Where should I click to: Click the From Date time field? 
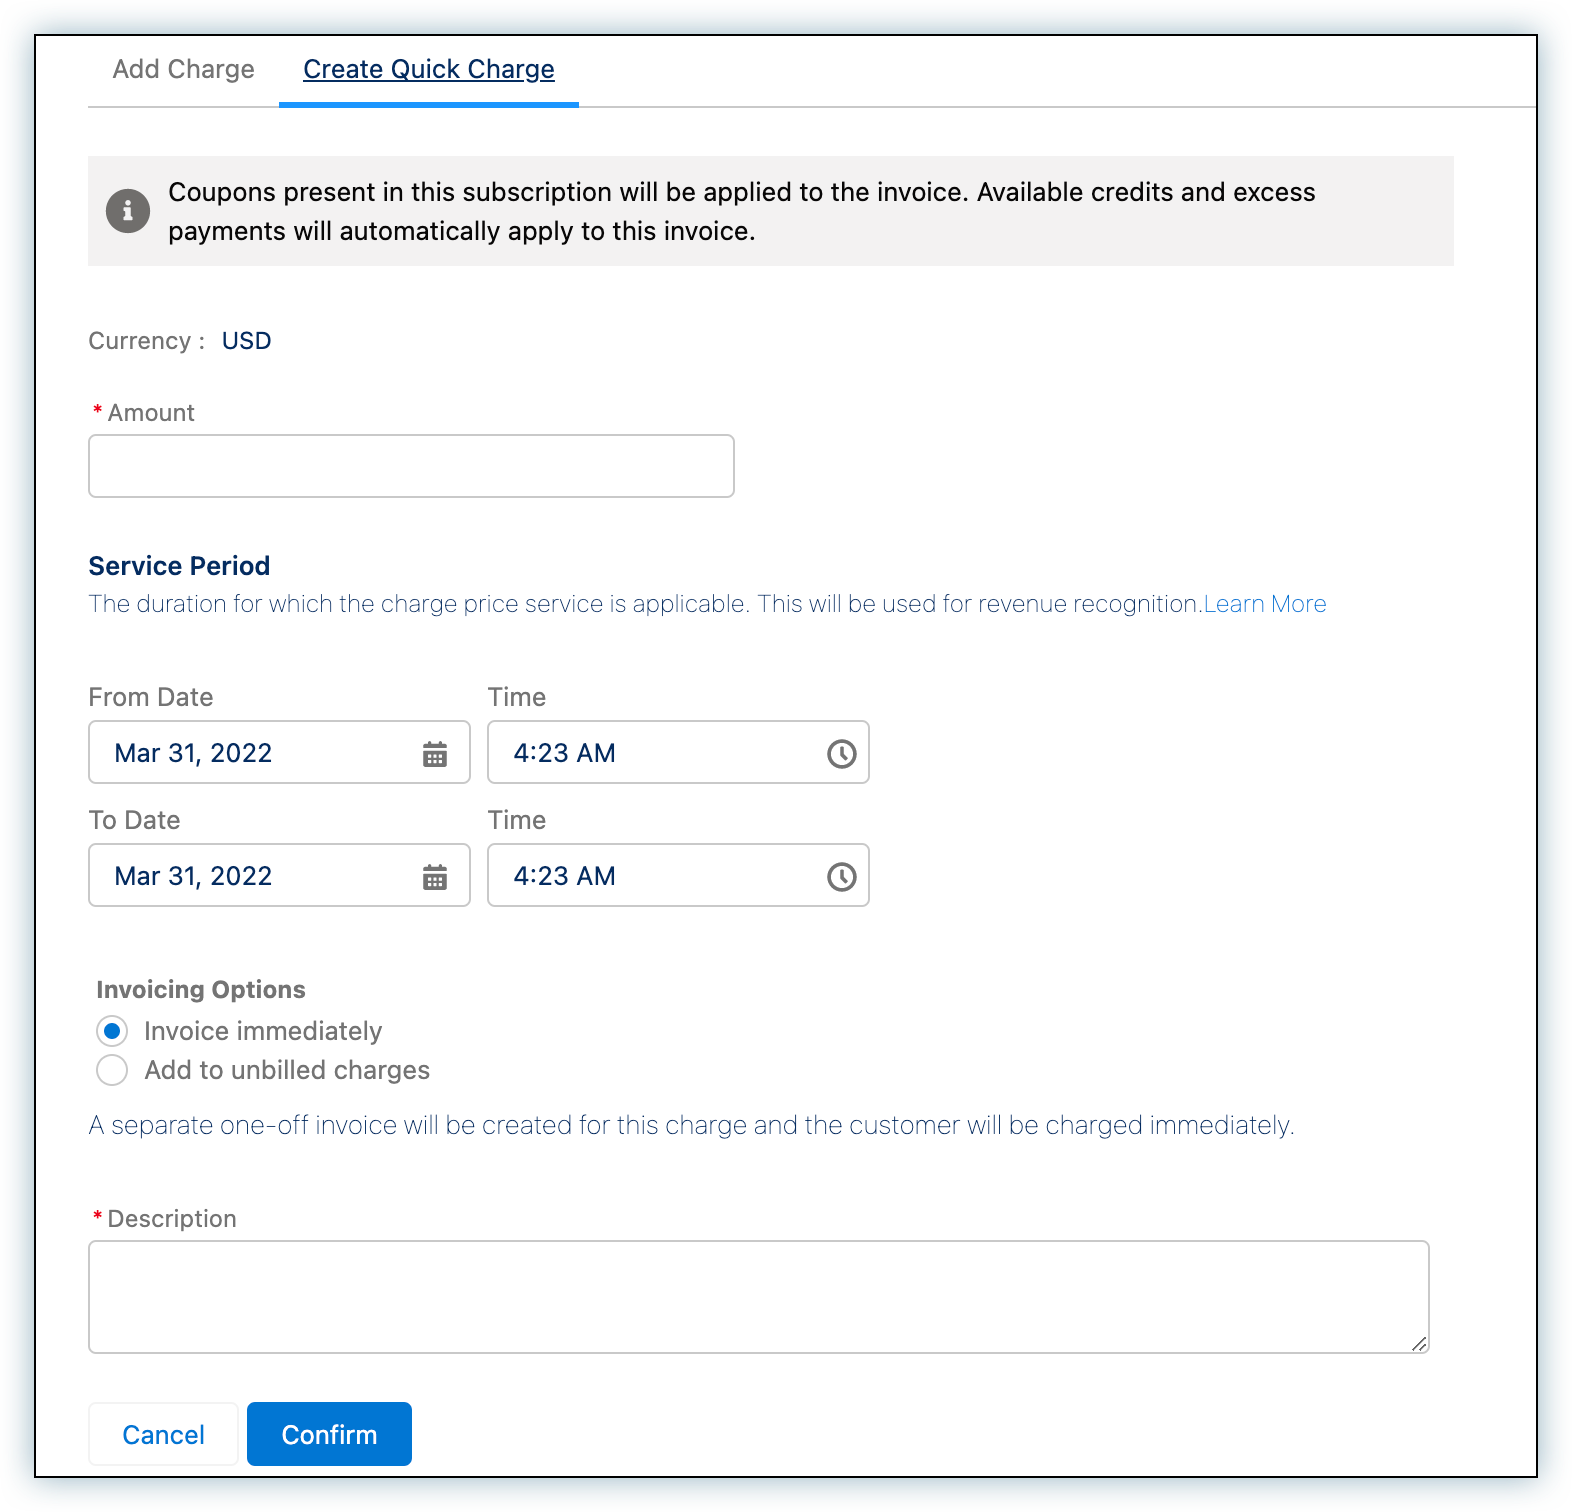[x=650, y=753]
